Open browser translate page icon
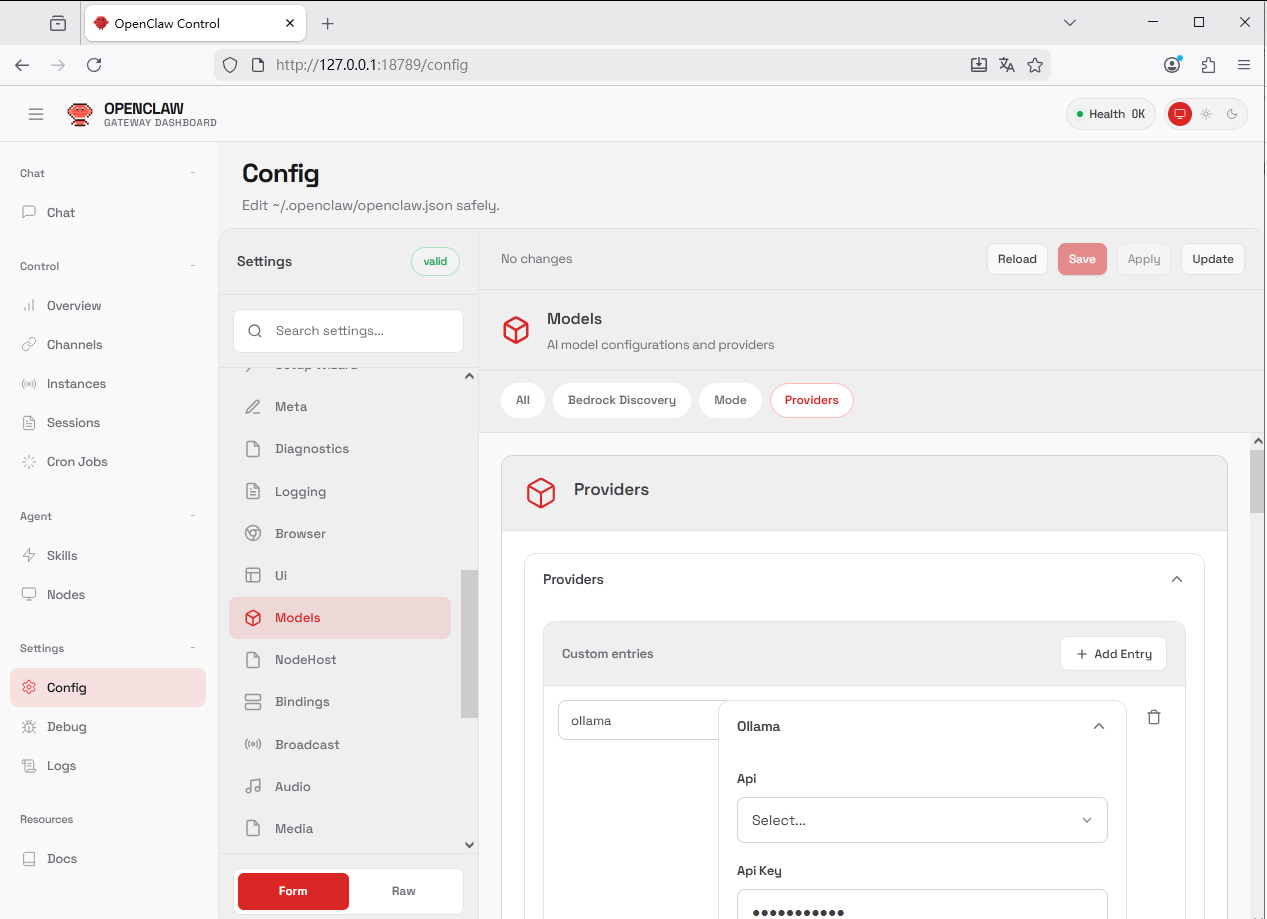The image size is (1267, 919). (x=1007, y=65)
